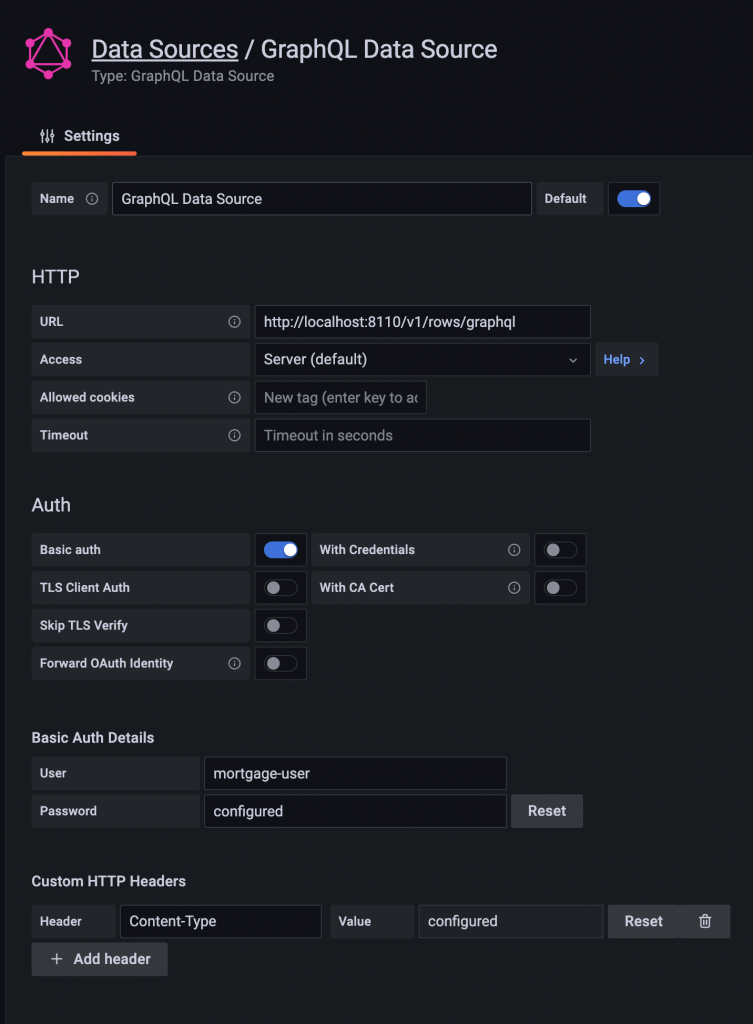
Task: Toggle the With CA Cert switch
Action: pyautogui.click(x=559, y=587)
